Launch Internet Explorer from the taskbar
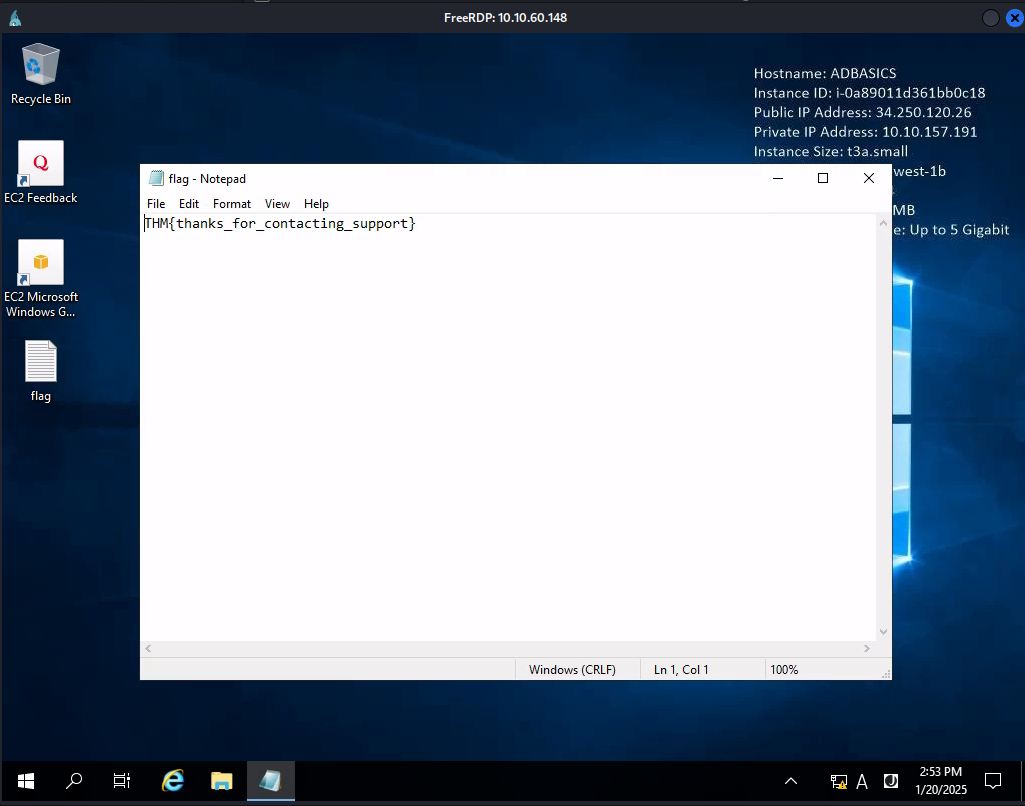1025x806 pixels. point(172,781)
